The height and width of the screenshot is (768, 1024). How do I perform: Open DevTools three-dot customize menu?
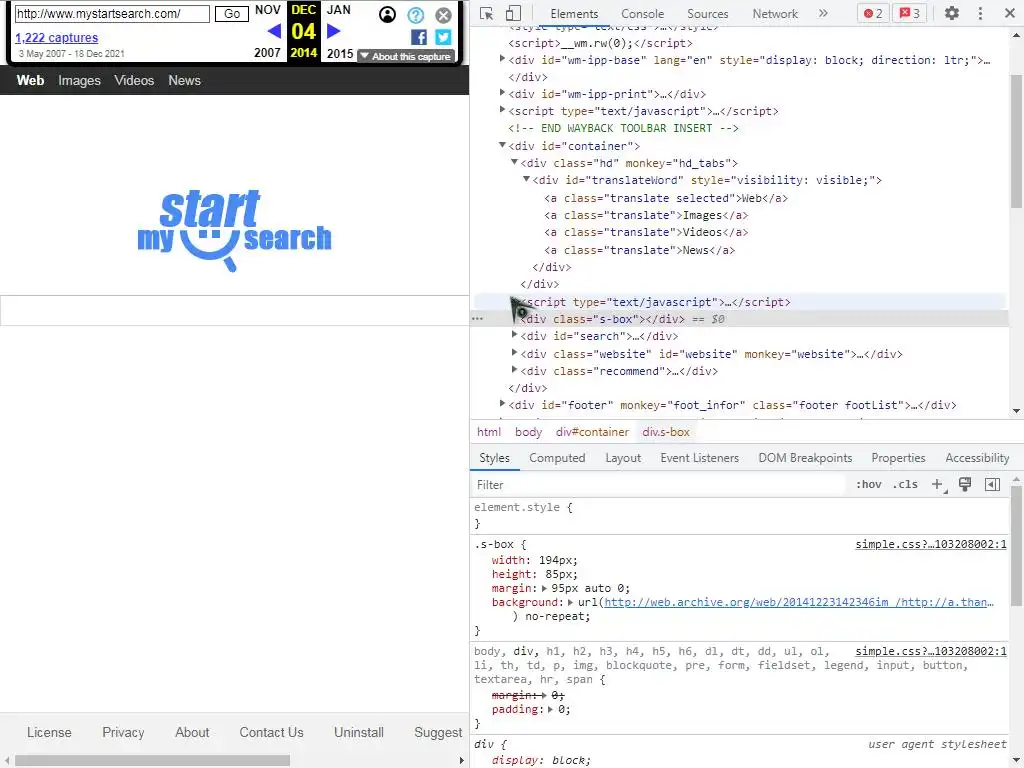(x=980, y=13)
